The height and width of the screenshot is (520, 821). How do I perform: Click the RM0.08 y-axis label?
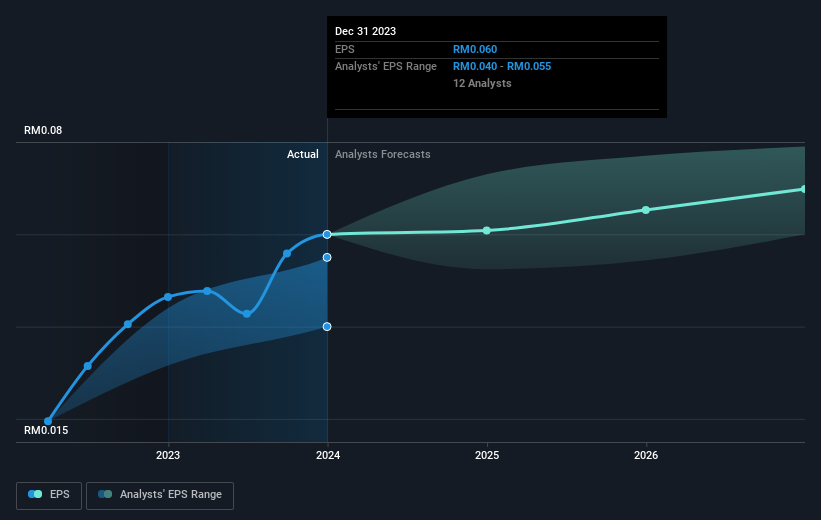(43, 130)
